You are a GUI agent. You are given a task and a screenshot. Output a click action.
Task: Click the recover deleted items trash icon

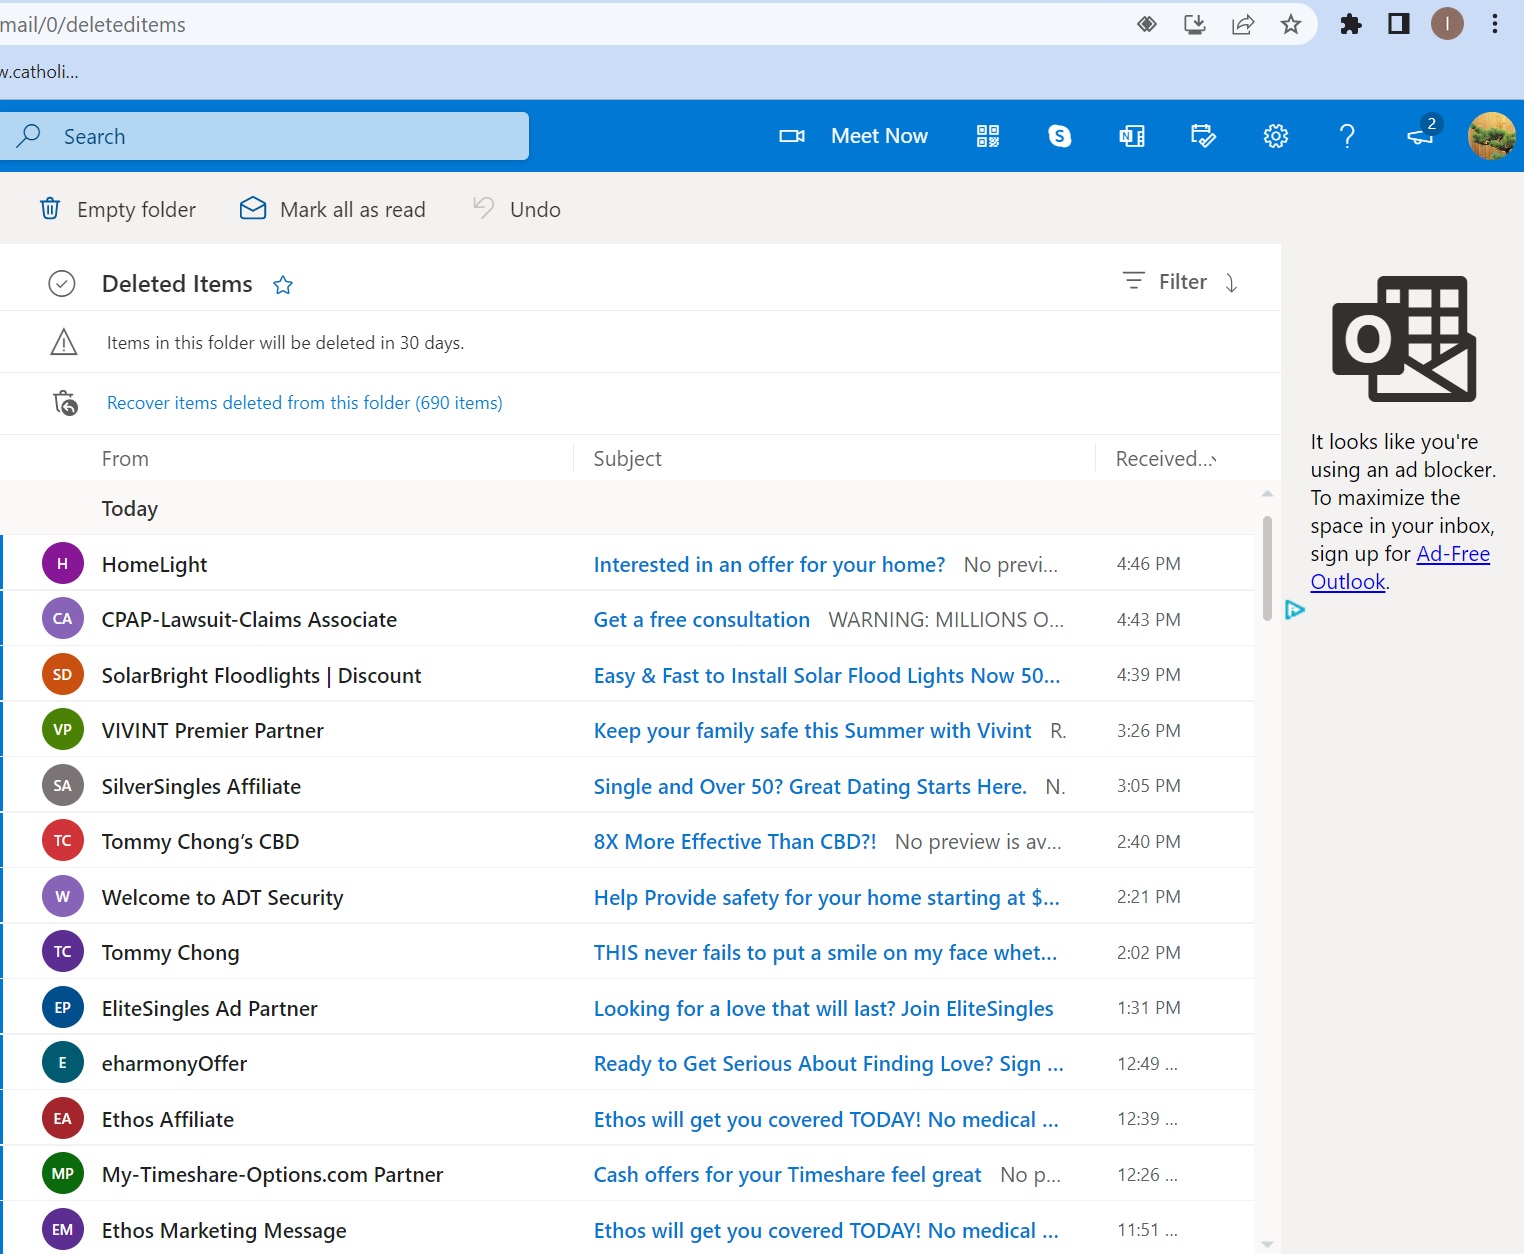pyautogui.click(x=65, y=403)
